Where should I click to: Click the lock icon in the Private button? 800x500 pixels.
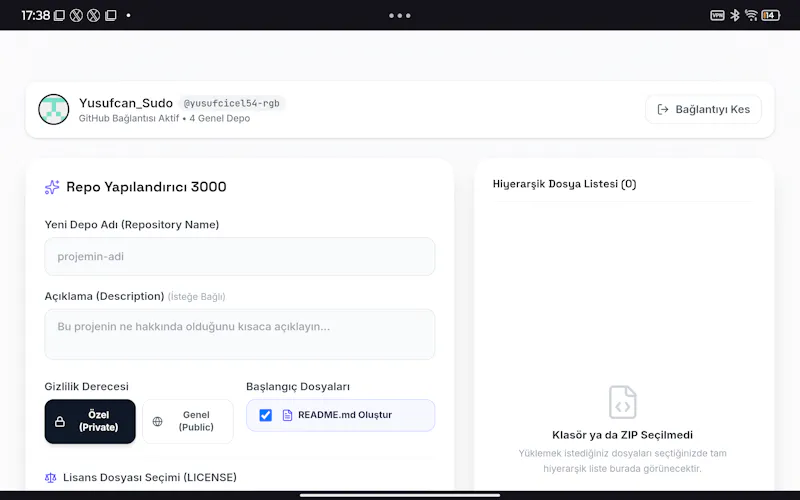tap(60, 421)
